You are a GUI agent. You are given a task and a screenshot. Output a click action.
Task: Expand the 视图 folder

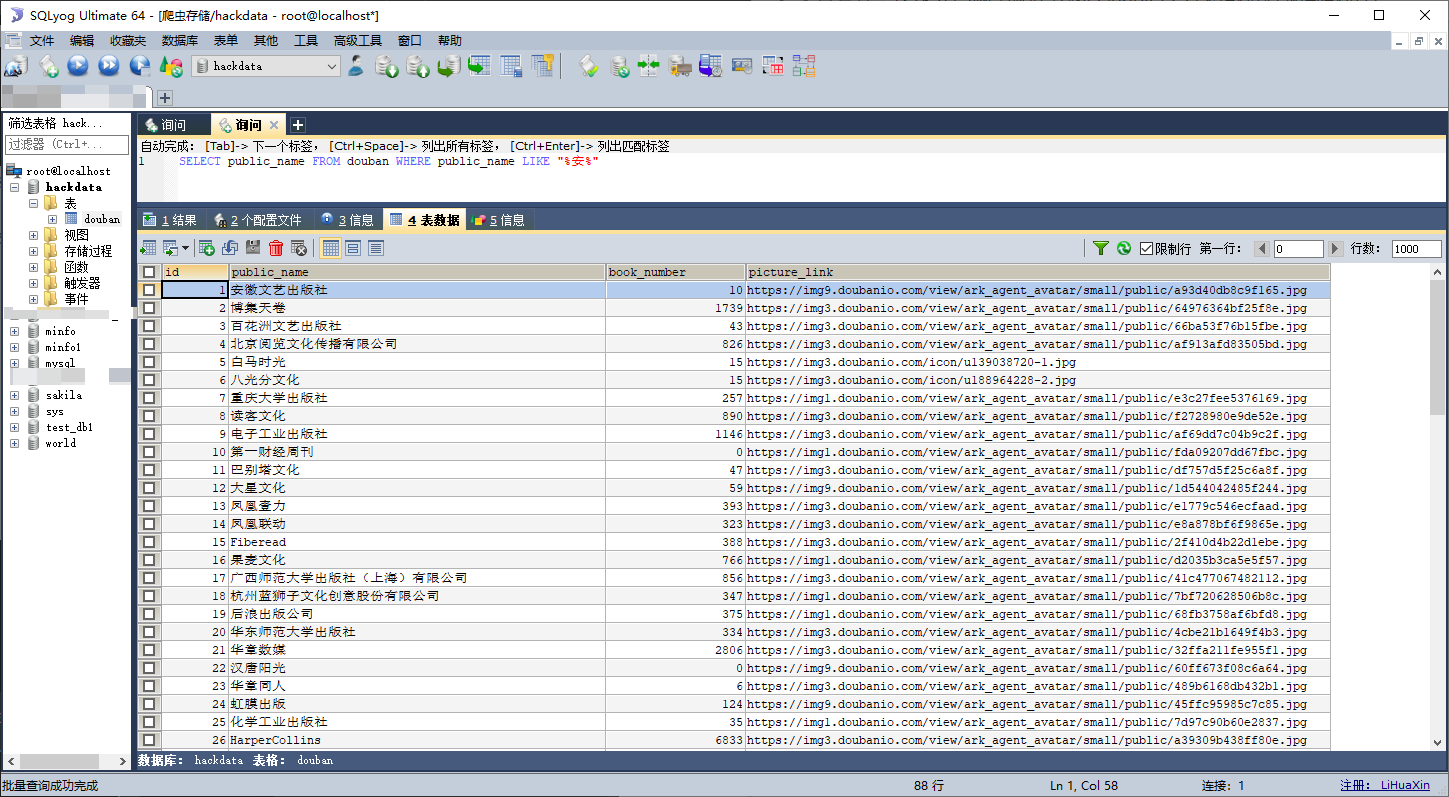pos(33,235)
